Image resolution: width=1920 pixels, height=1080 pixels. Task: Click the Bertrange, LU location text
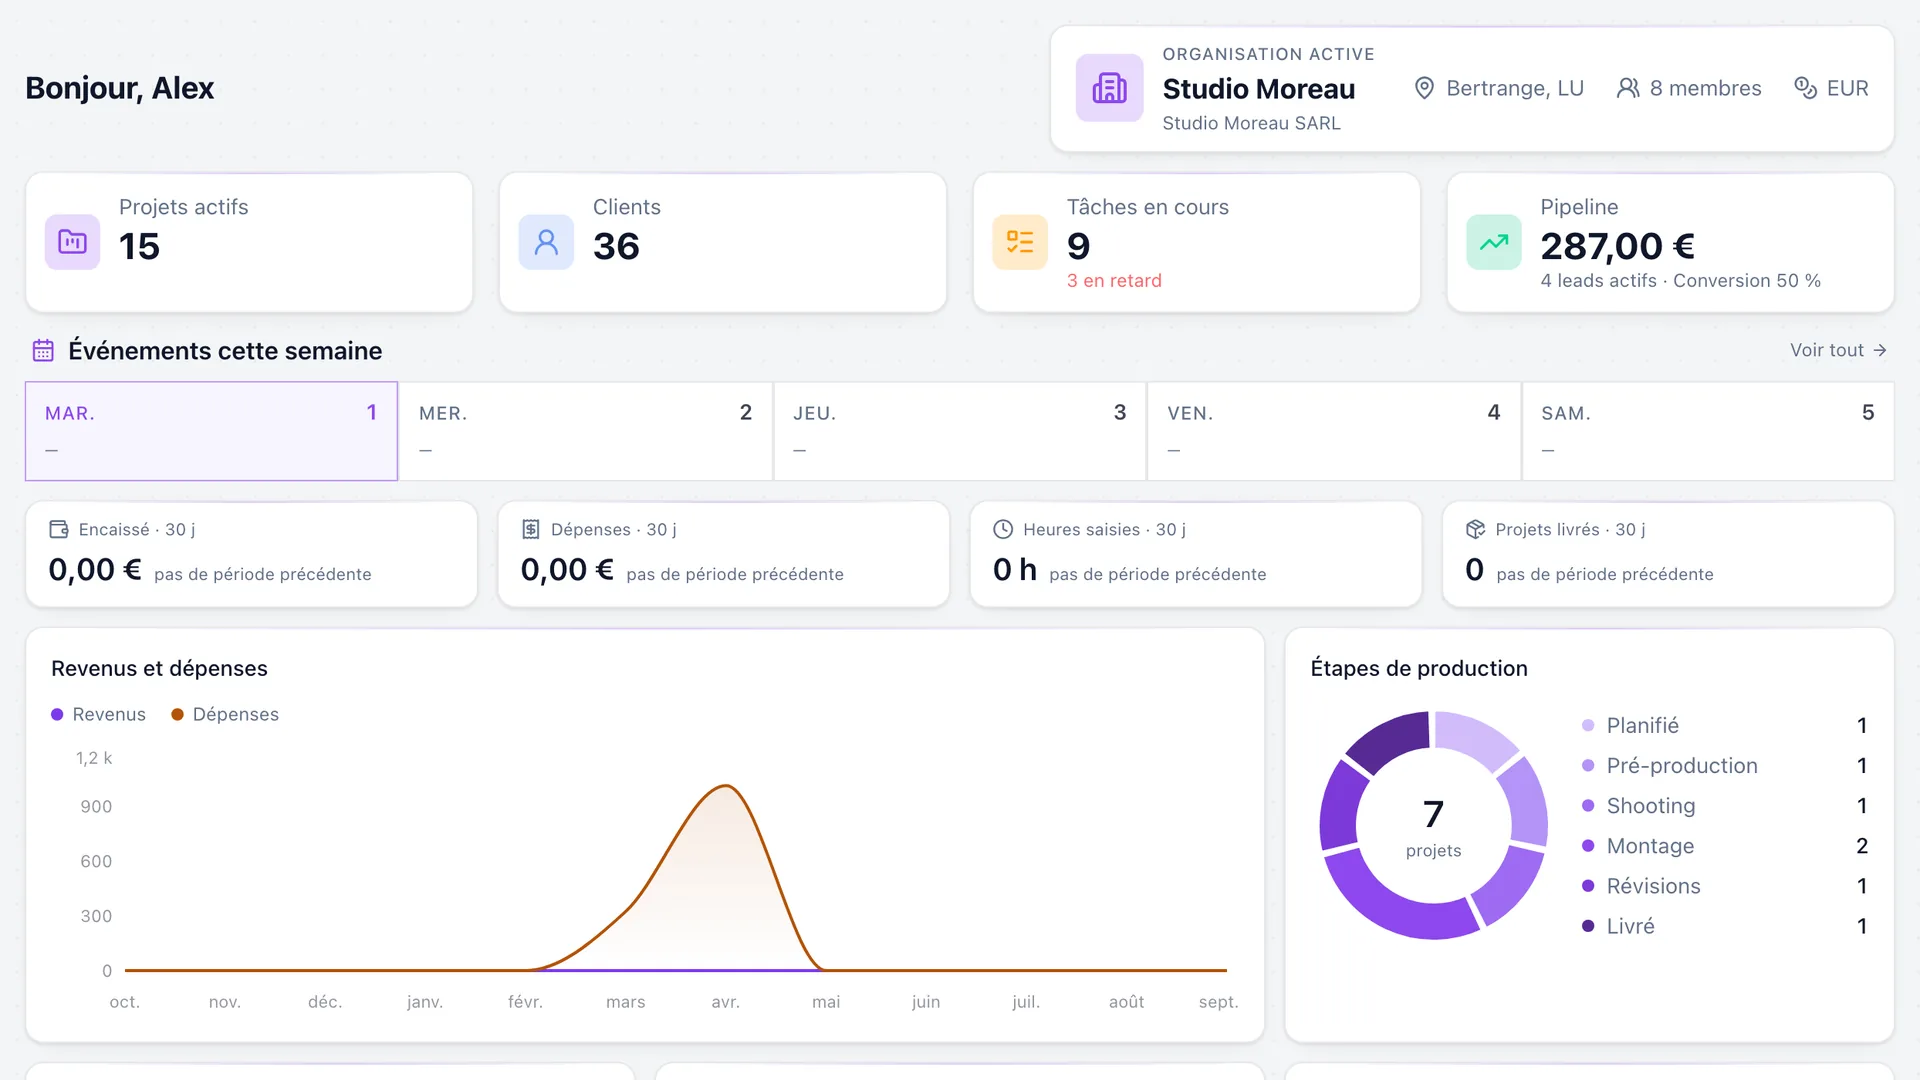[x=1515, y=88]
